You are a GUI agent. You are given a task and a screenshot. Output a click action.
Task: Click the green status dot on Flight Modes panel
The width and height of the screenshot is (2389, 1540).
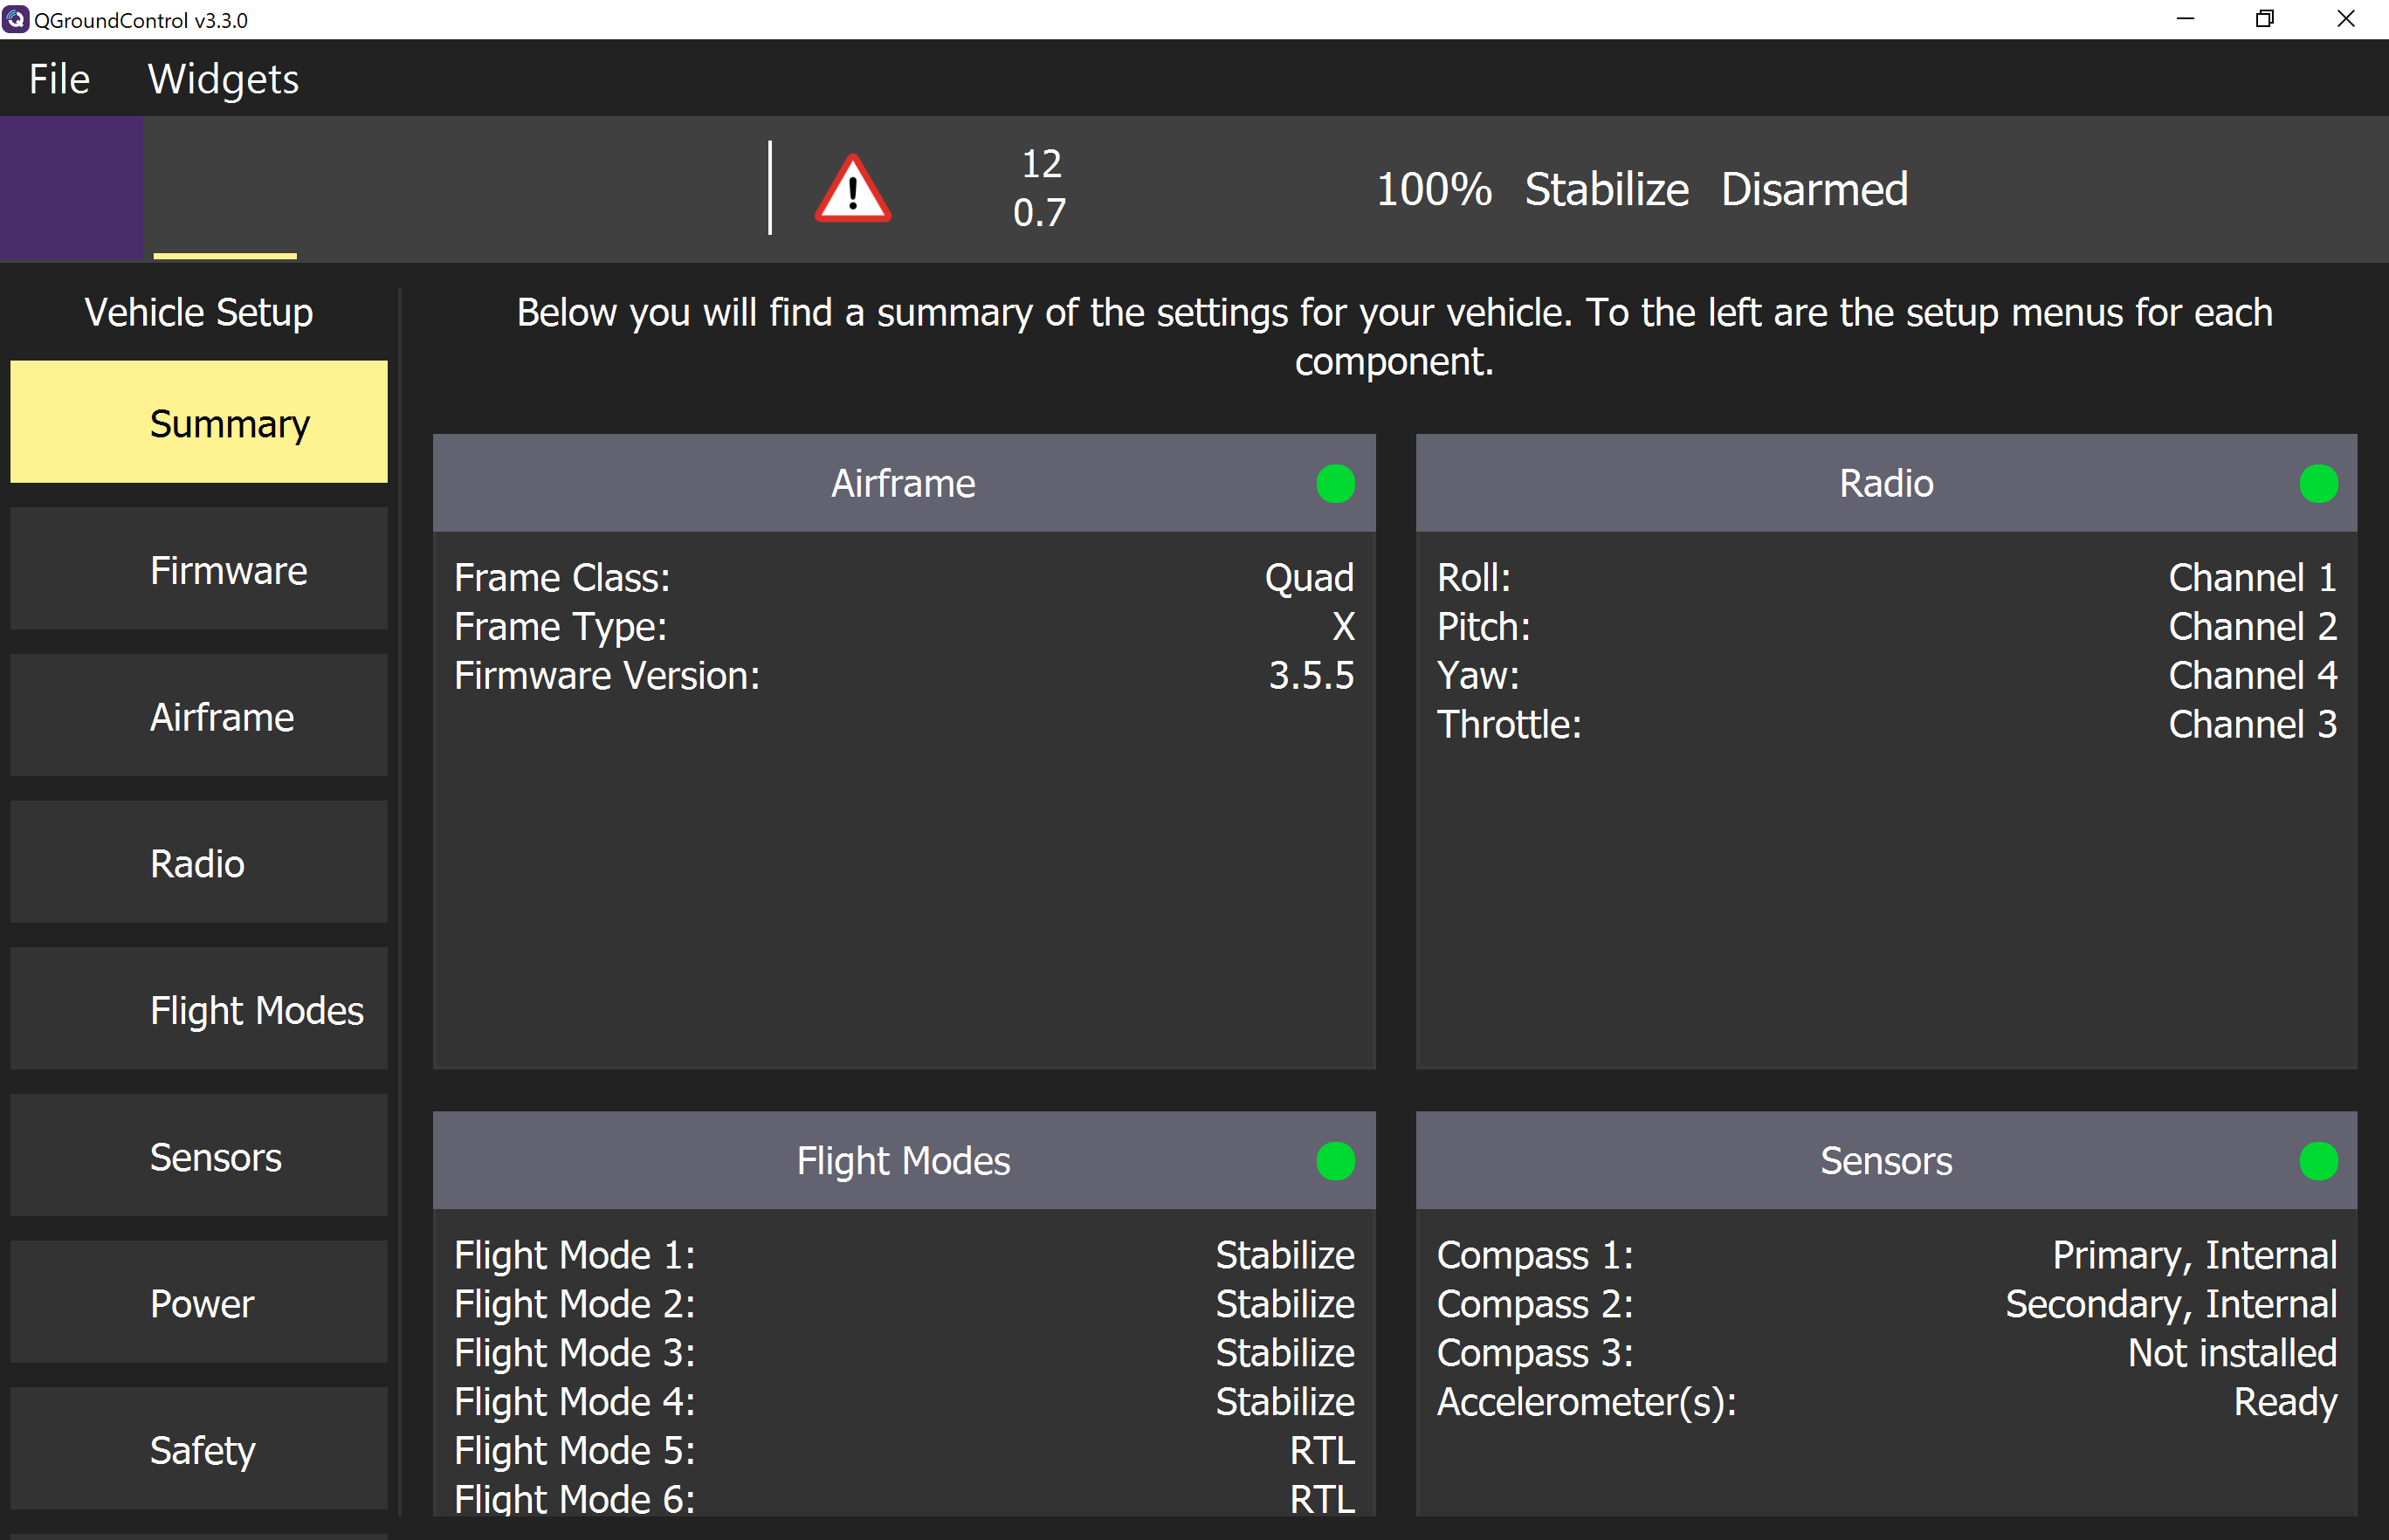1335,1161
